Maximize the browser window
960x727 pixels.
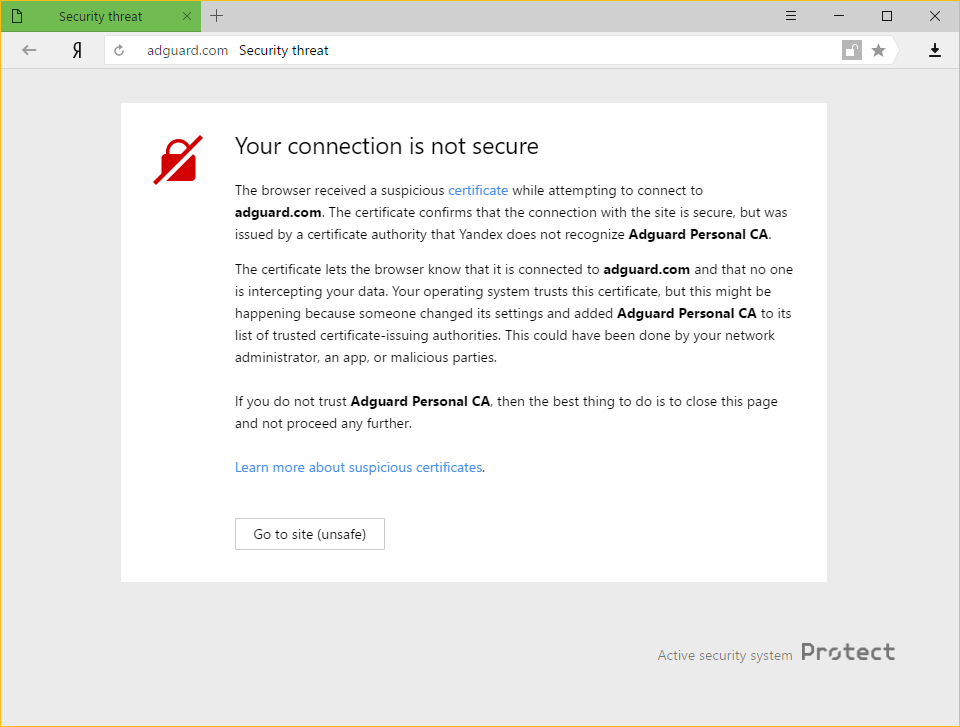coord(887,16)
